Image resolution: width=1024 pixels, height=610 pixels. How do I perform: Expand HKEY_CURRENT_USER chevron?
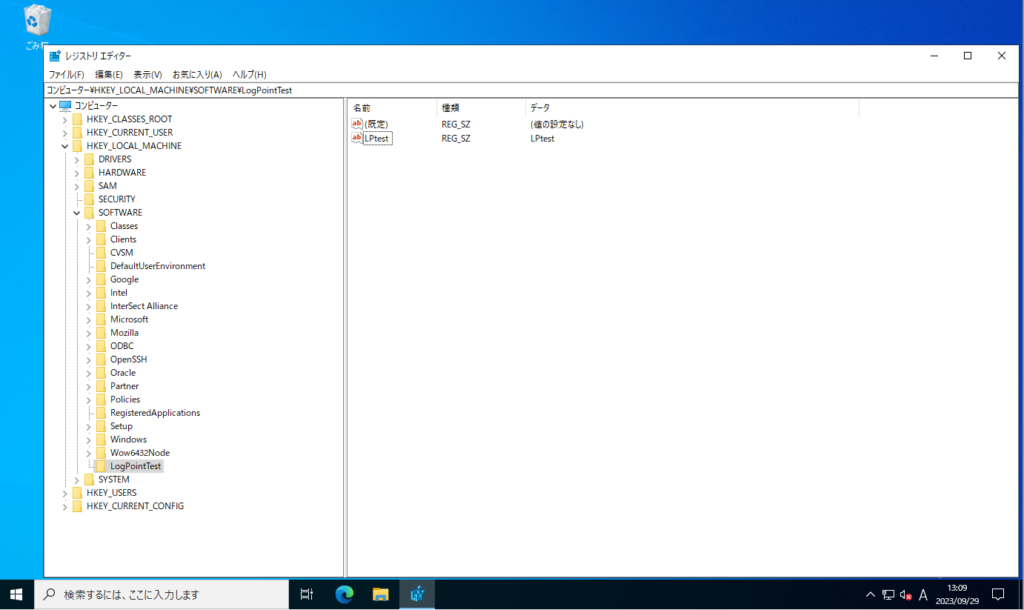pos(65,133)
